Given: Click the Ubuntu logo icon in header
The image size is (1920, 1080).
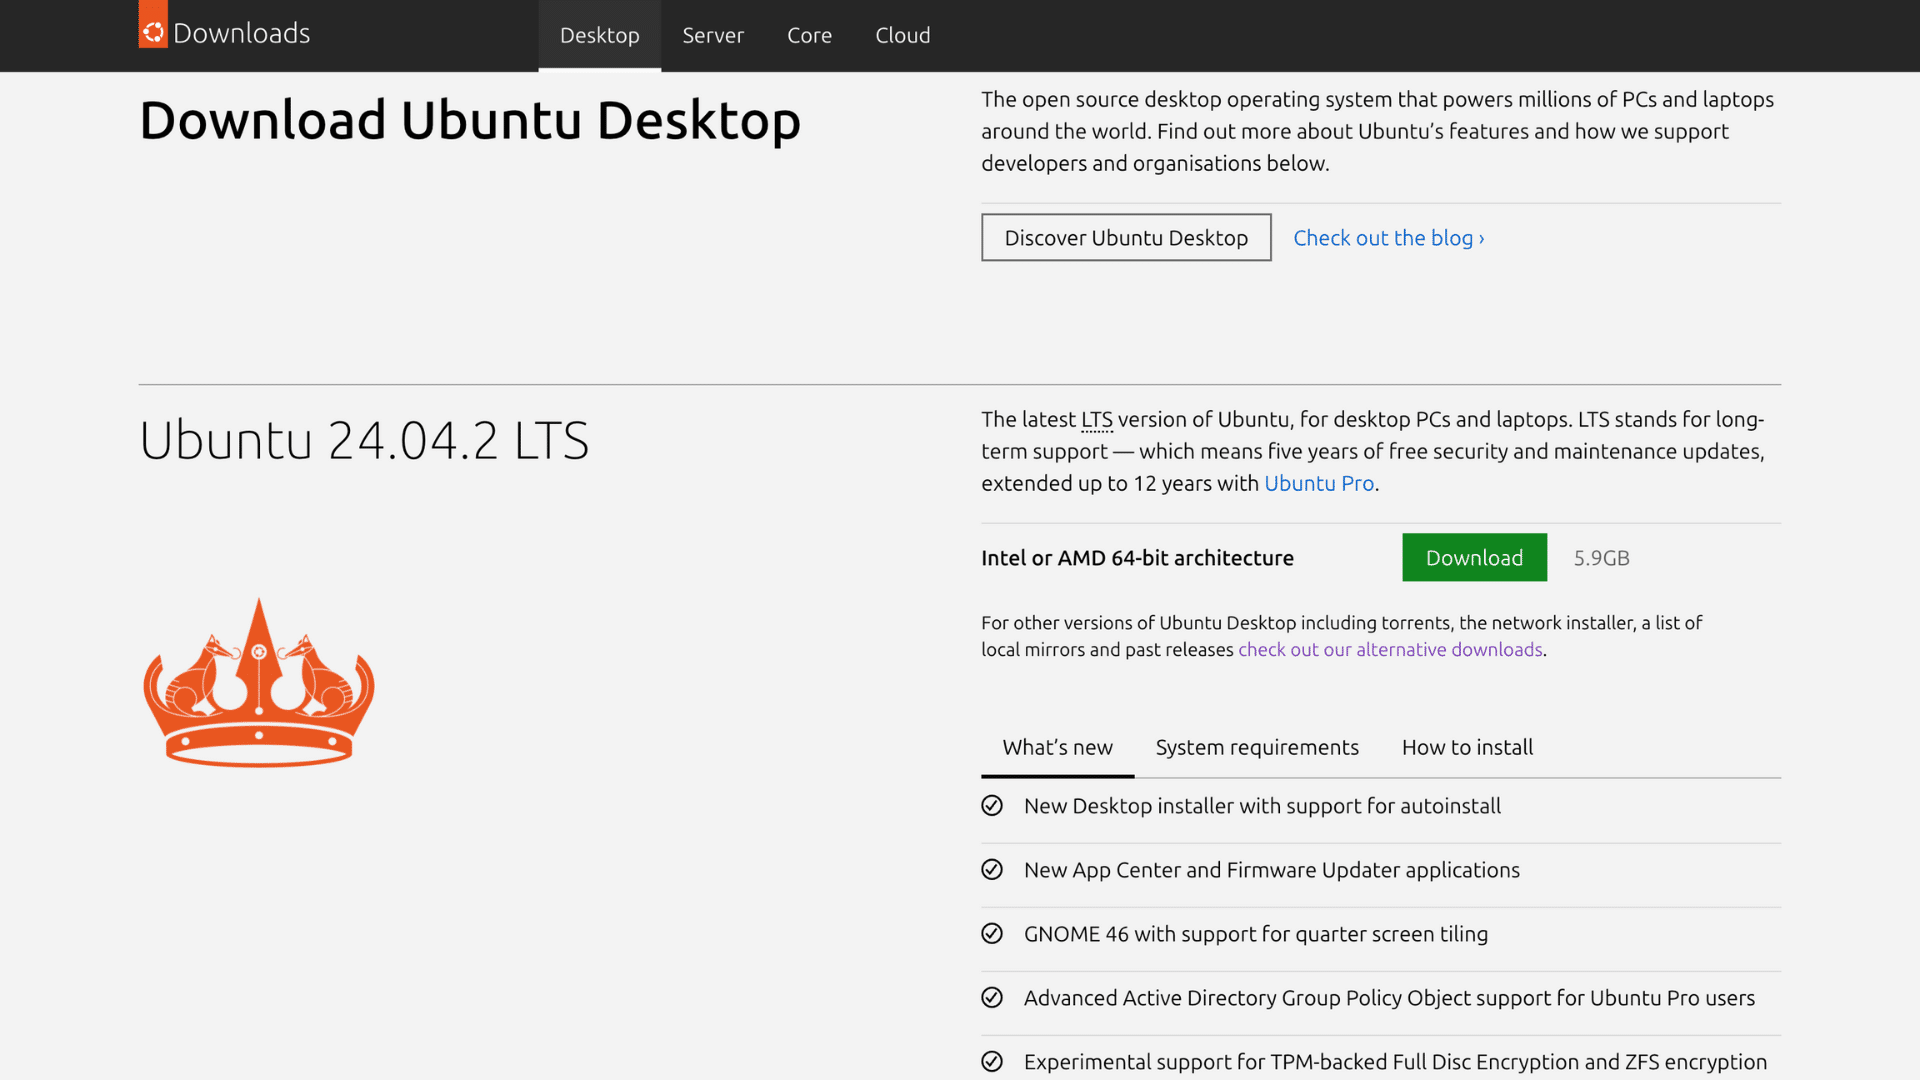Looking at the screenshot, I should tap(153, 24).
